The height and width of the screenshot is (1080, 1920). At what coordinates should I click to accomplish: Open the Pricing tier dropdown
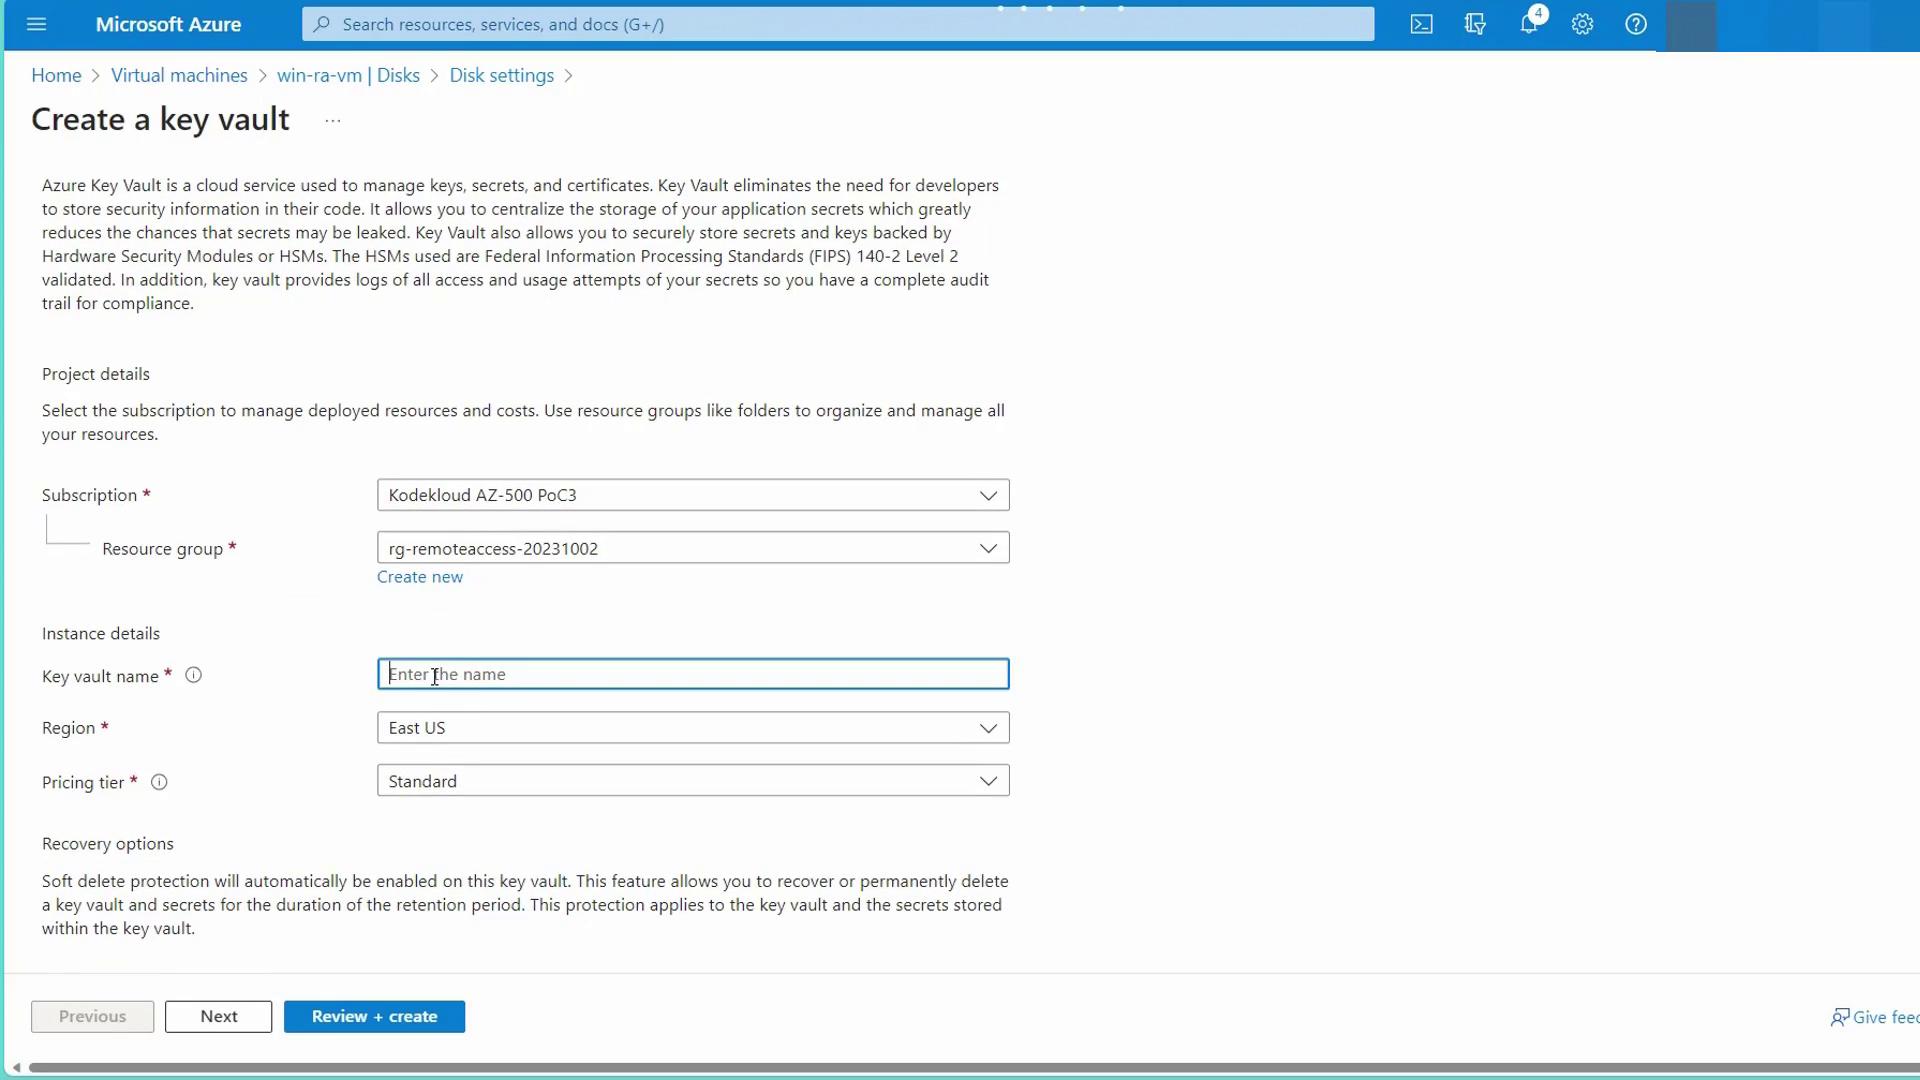(692, 781)
